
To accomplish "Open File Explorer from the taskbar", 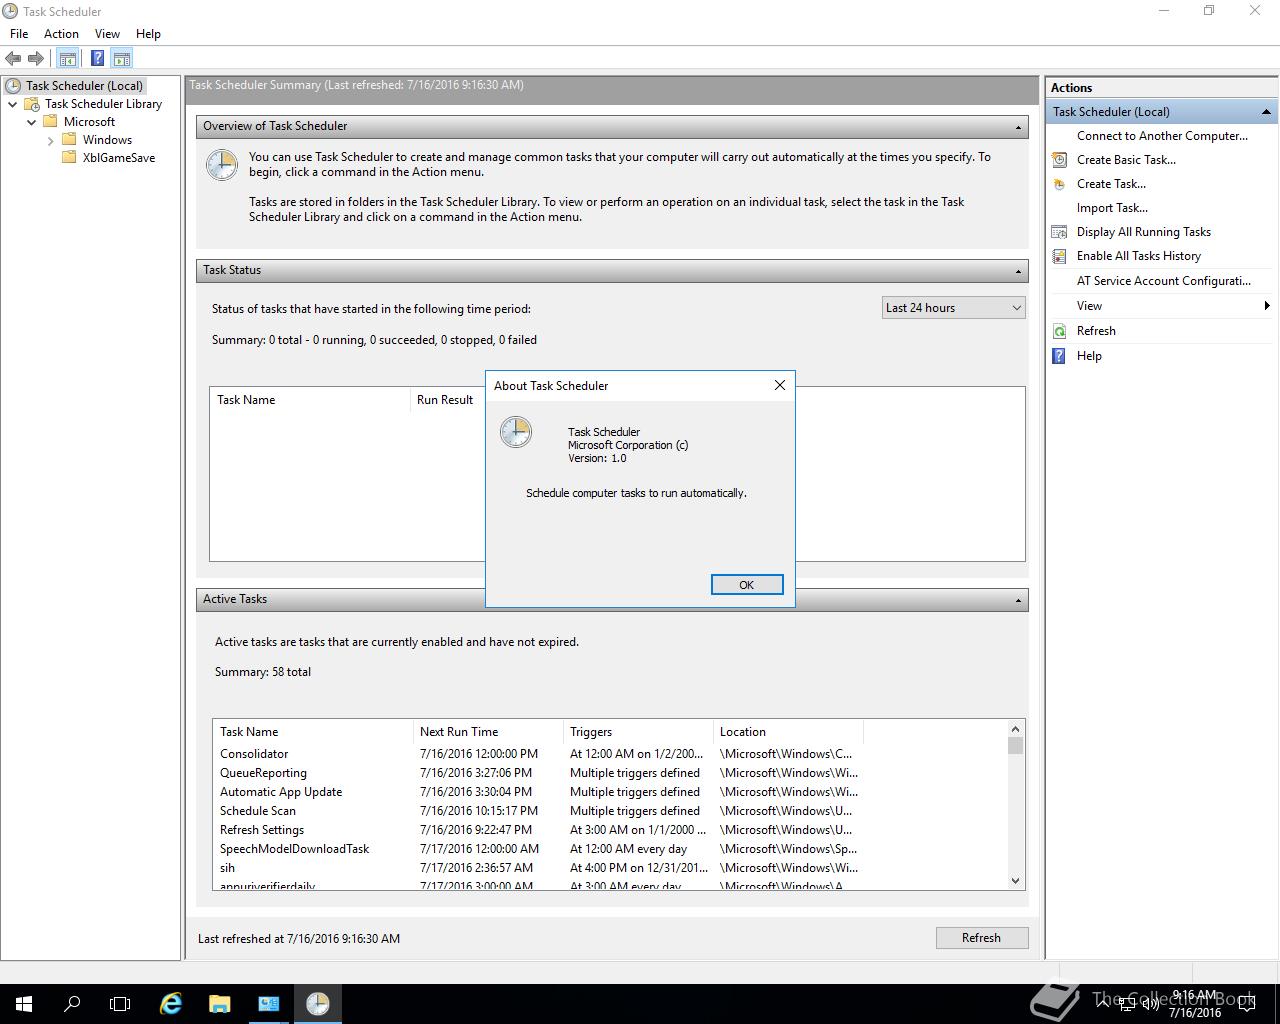I will pyautogui.click(x=219, y=1004).
